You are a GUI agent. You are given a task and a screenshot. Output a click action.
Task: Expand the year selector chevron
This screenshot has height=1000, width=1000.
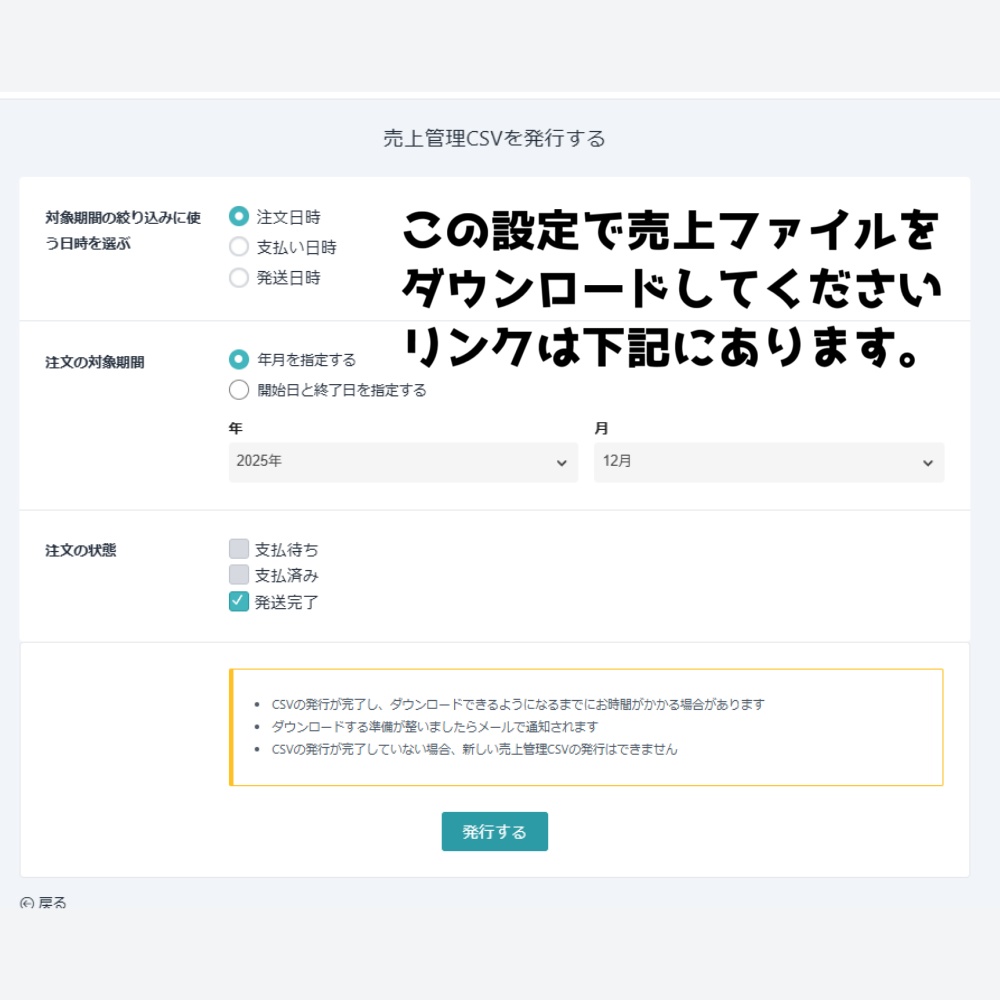click(563, 462)
